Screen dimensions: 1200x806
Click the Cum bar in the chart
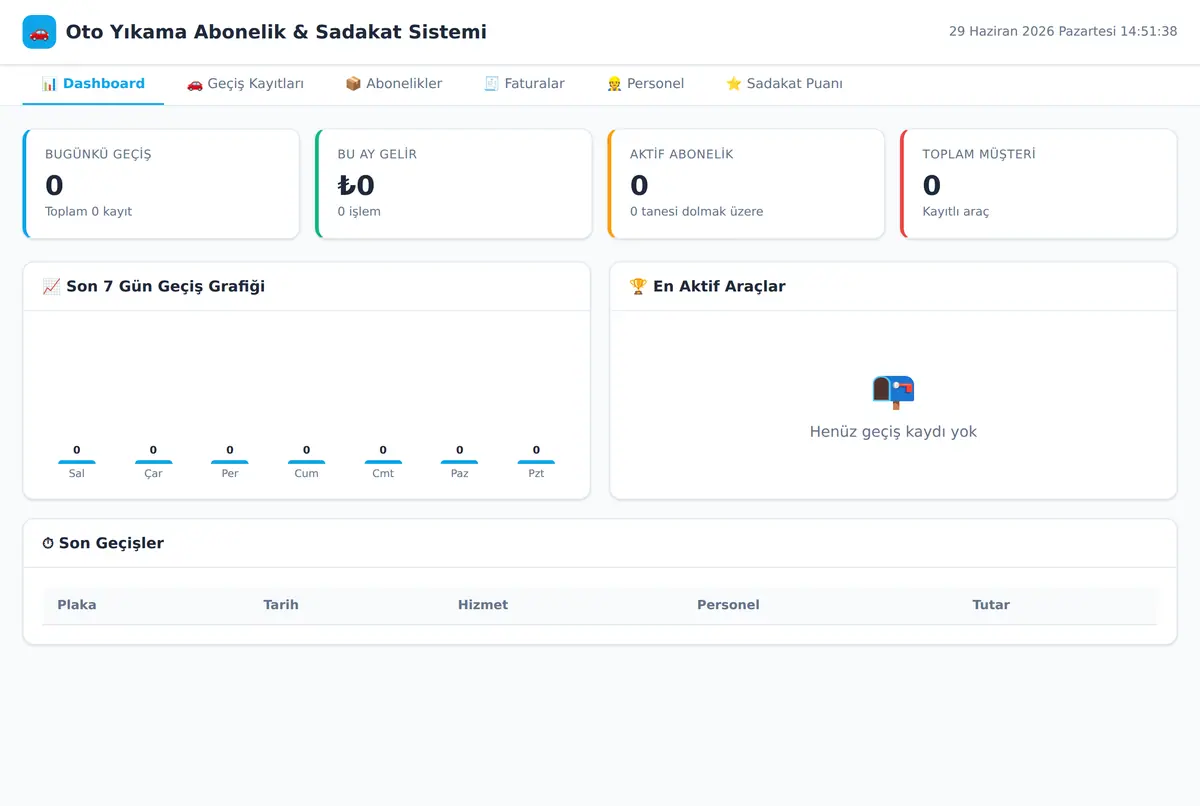[306, 462]
